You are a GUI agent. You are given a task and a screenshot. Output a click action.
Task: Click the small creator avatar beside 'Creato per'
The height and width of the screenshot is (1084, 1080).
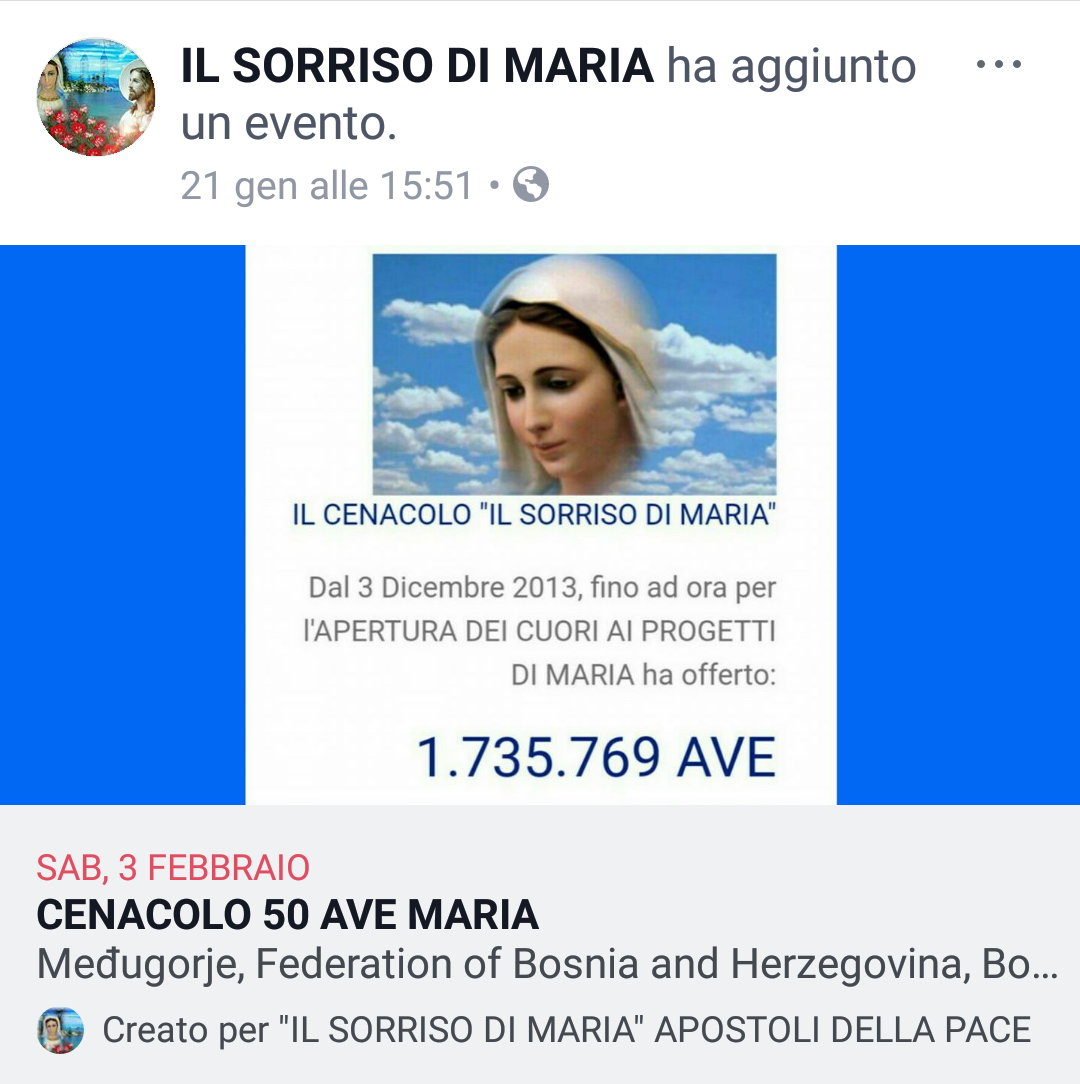click(60, 1030)
